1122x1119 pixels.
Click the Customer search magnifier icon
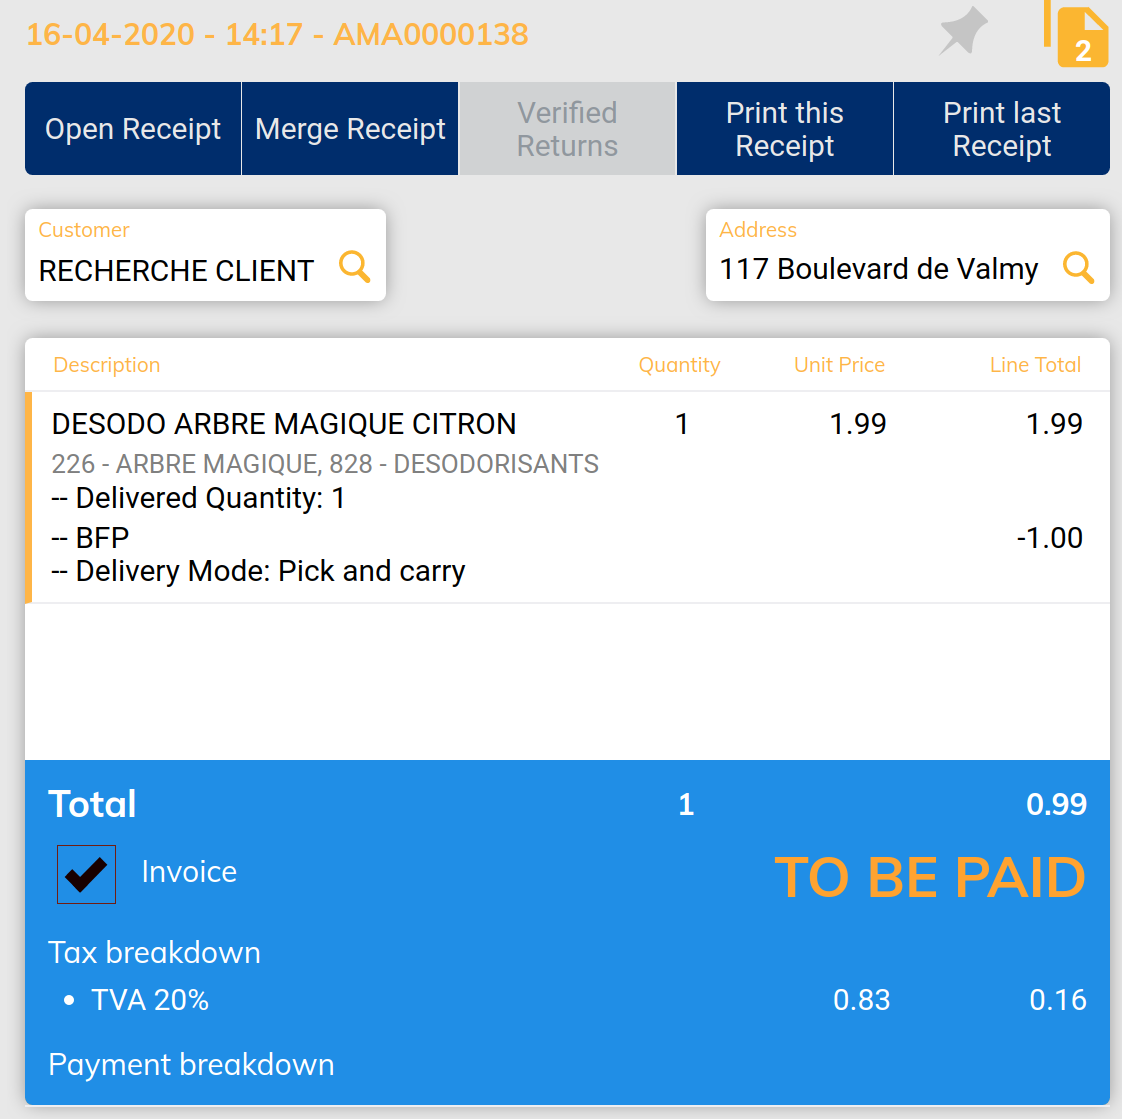tap(354, 267)
